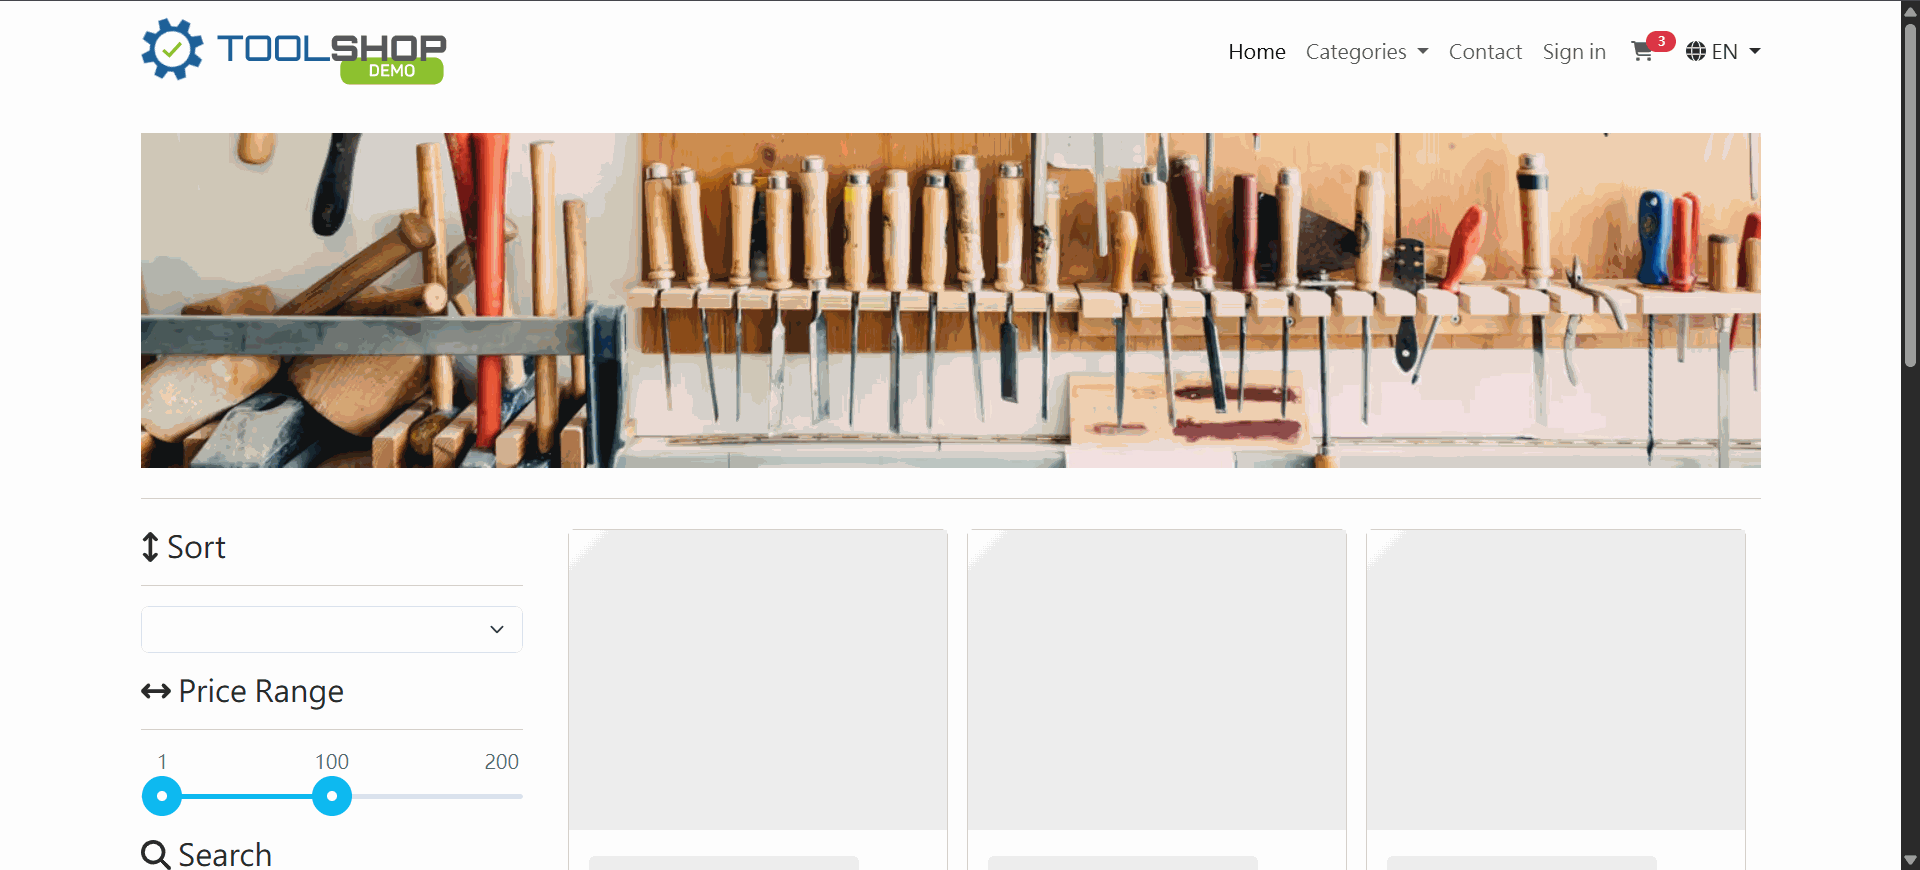The height and width of the screenshot is (870, 1920).
Task: Click the gear checkmark logo icon
Action: tap(172, 49)
